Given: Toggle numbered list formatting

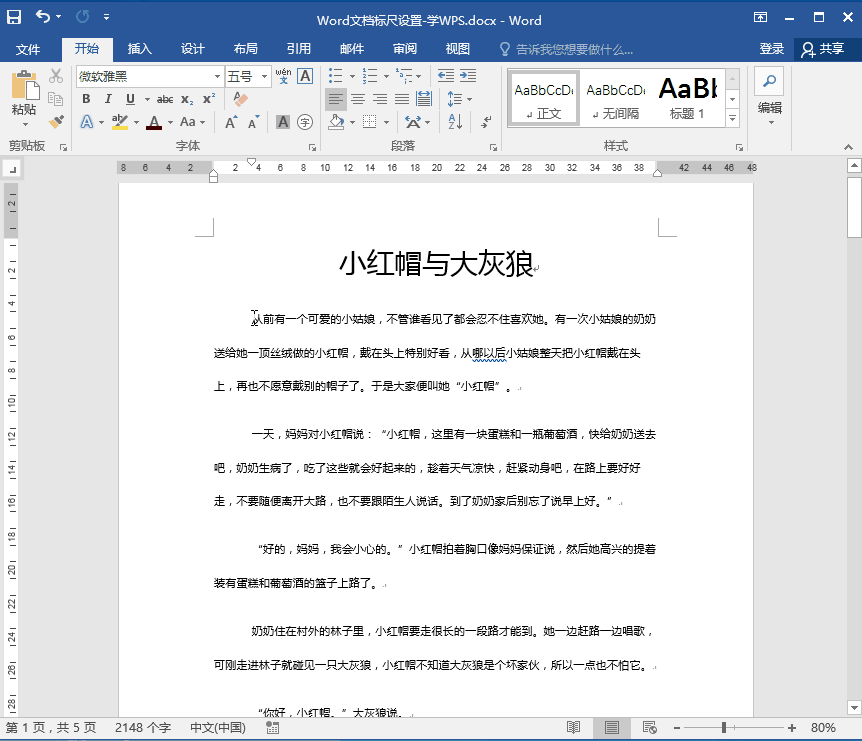Looking at the screenshot, I should point(370,76).
